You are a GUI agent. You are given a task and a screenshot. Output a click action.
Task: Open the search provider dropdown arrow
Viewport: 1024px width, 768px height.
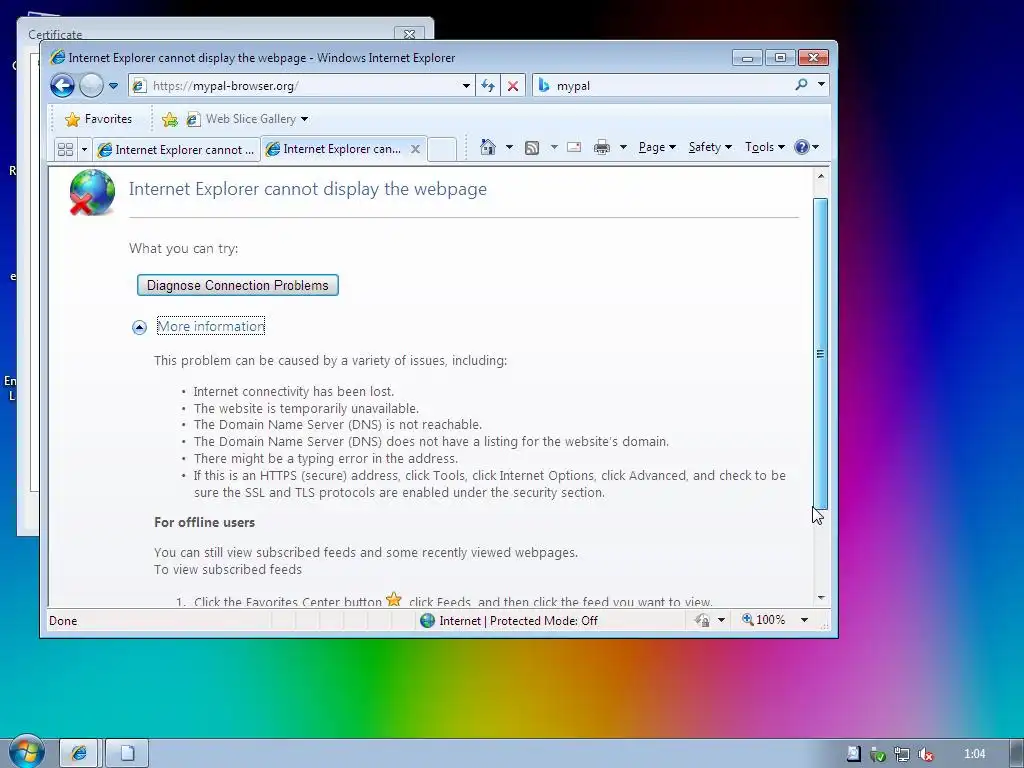coord(821,85)
